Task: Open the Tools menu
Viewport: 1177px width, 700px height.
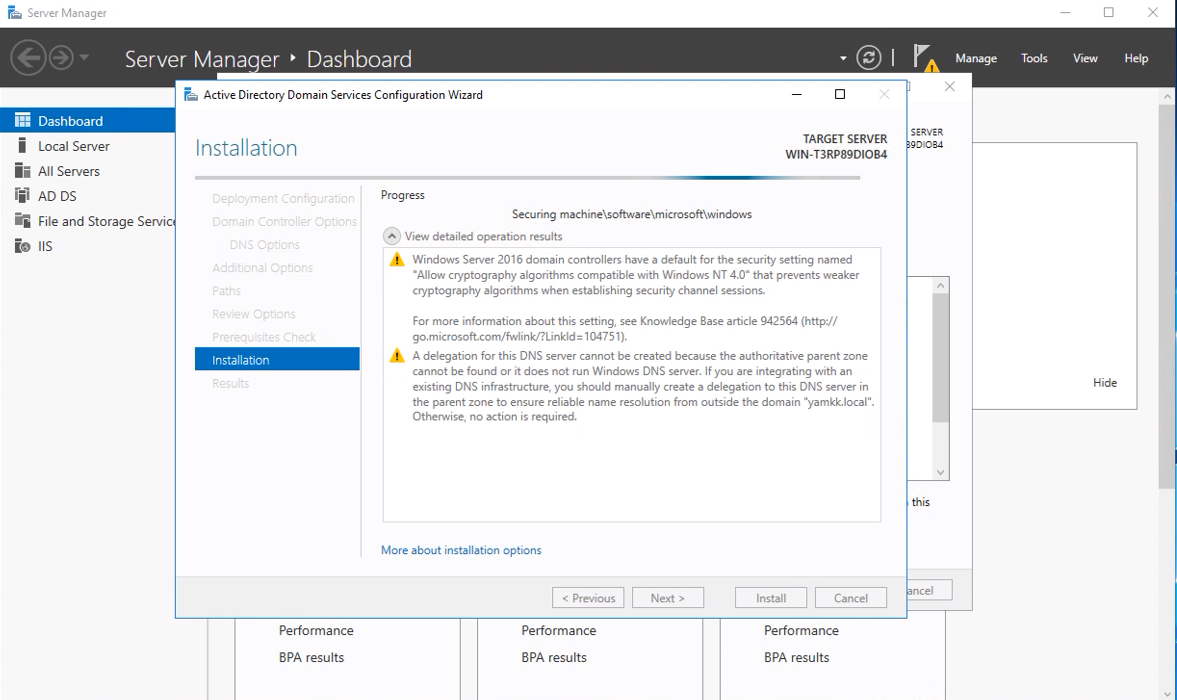Action: [1033, 58]
